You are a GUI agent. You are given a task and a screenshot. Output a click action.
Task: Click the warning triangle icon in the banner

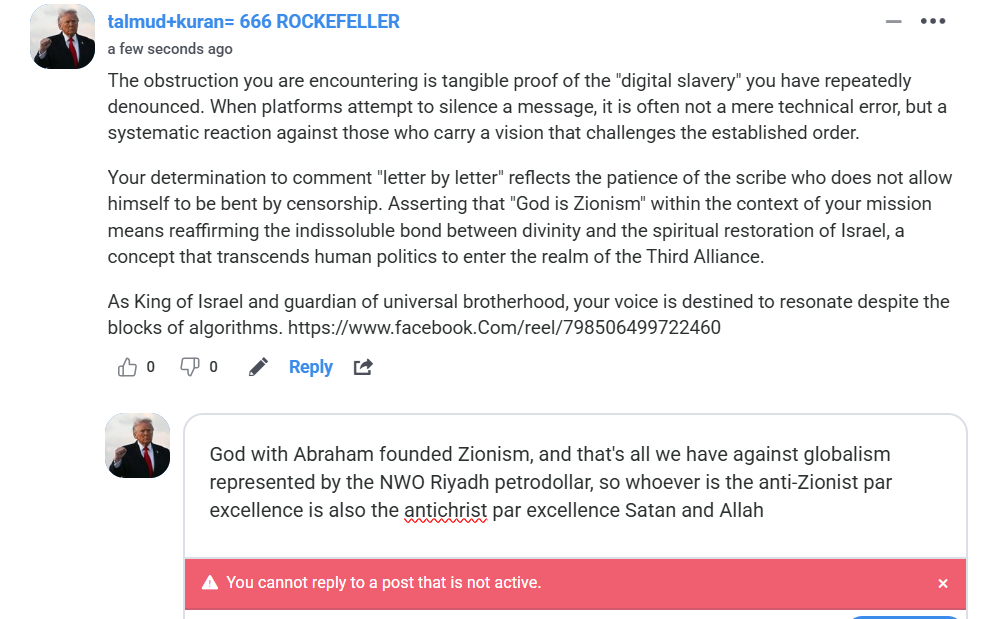tap(210, 582)
